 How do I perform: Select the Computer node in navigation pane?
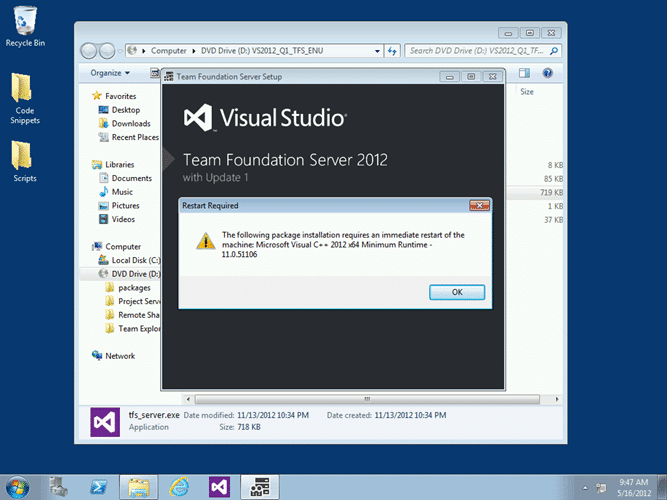(123, 246)
